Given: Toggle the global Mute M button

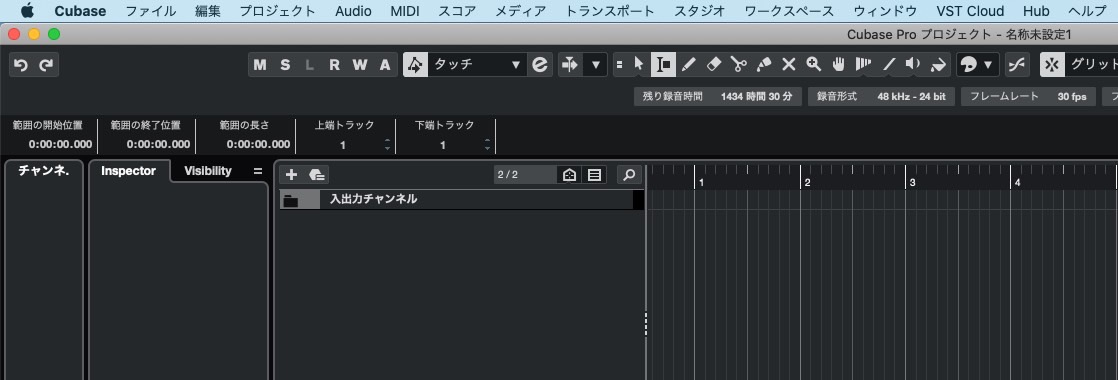Looking at the screenshot, I should pos(260,65).
